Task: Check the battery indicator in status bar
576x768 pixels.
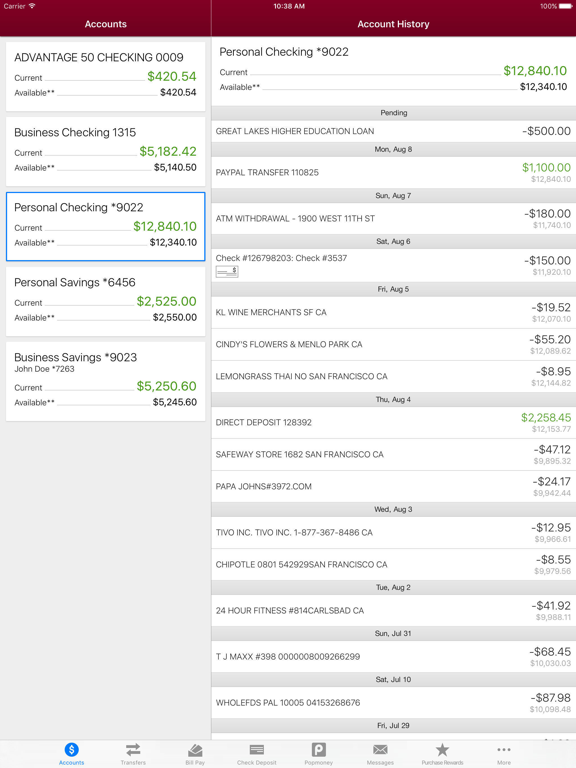Action: 566,6
